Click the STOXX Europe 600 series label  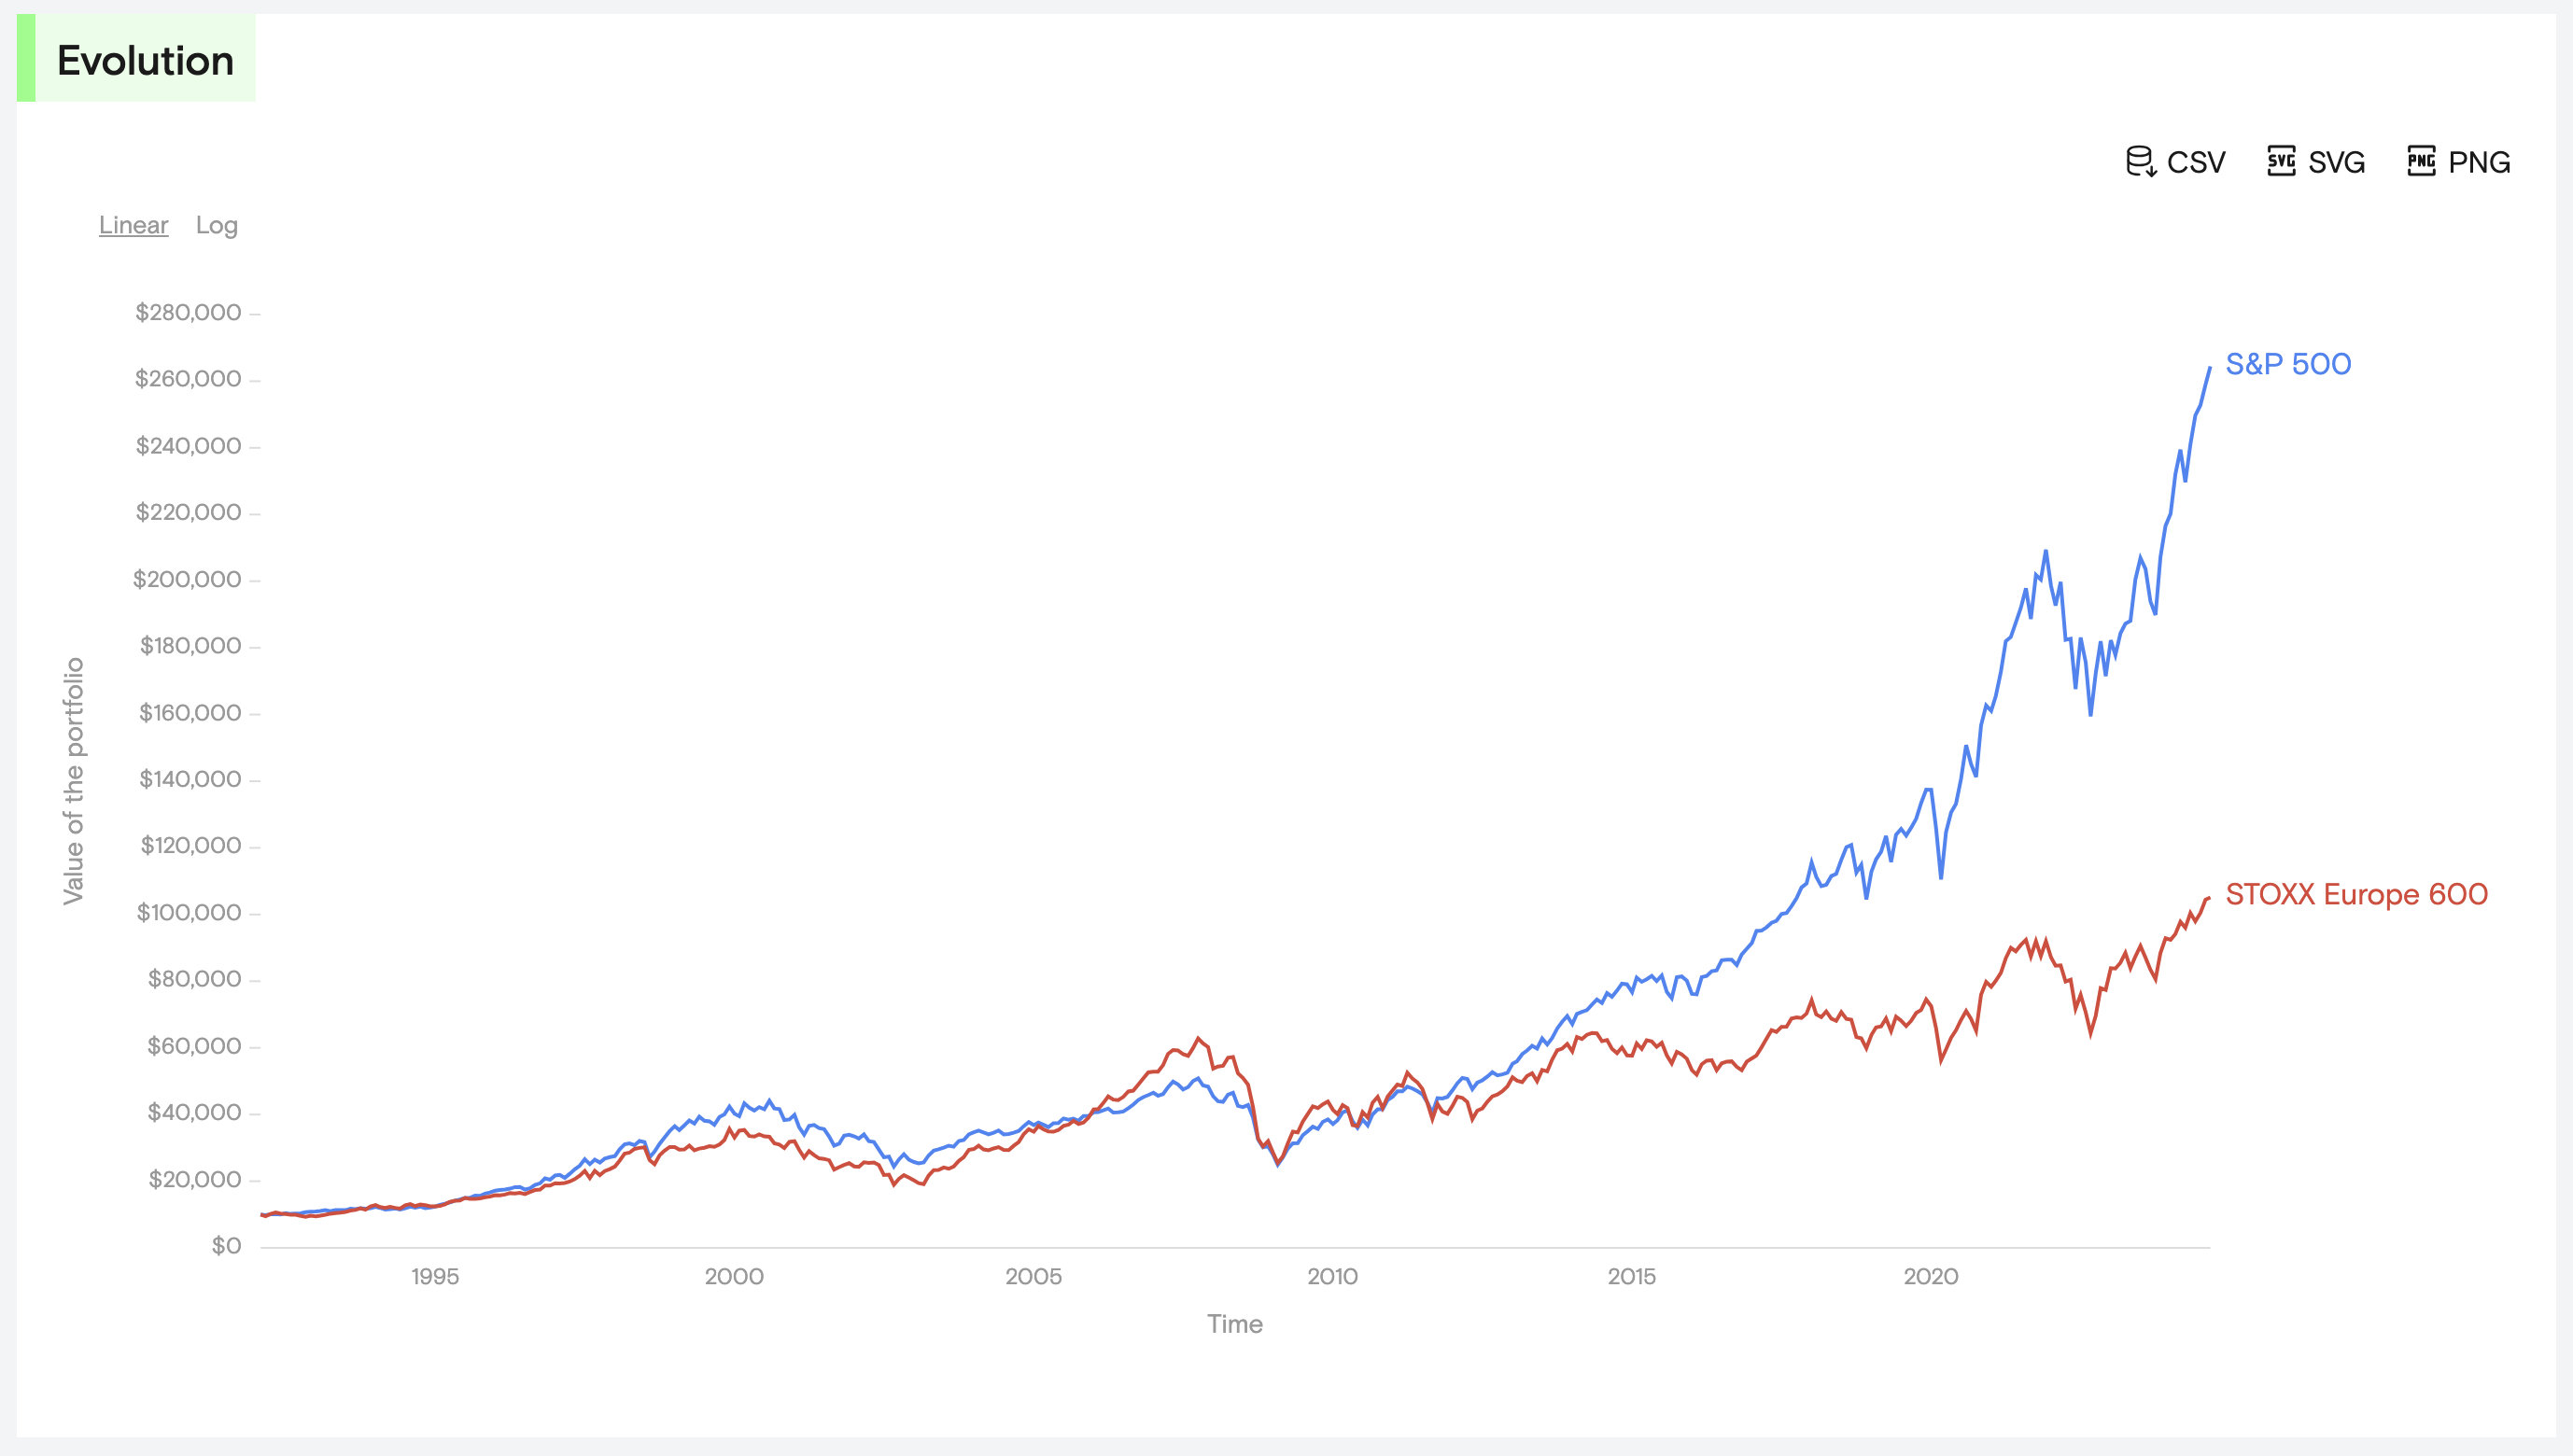[2356, 894]
